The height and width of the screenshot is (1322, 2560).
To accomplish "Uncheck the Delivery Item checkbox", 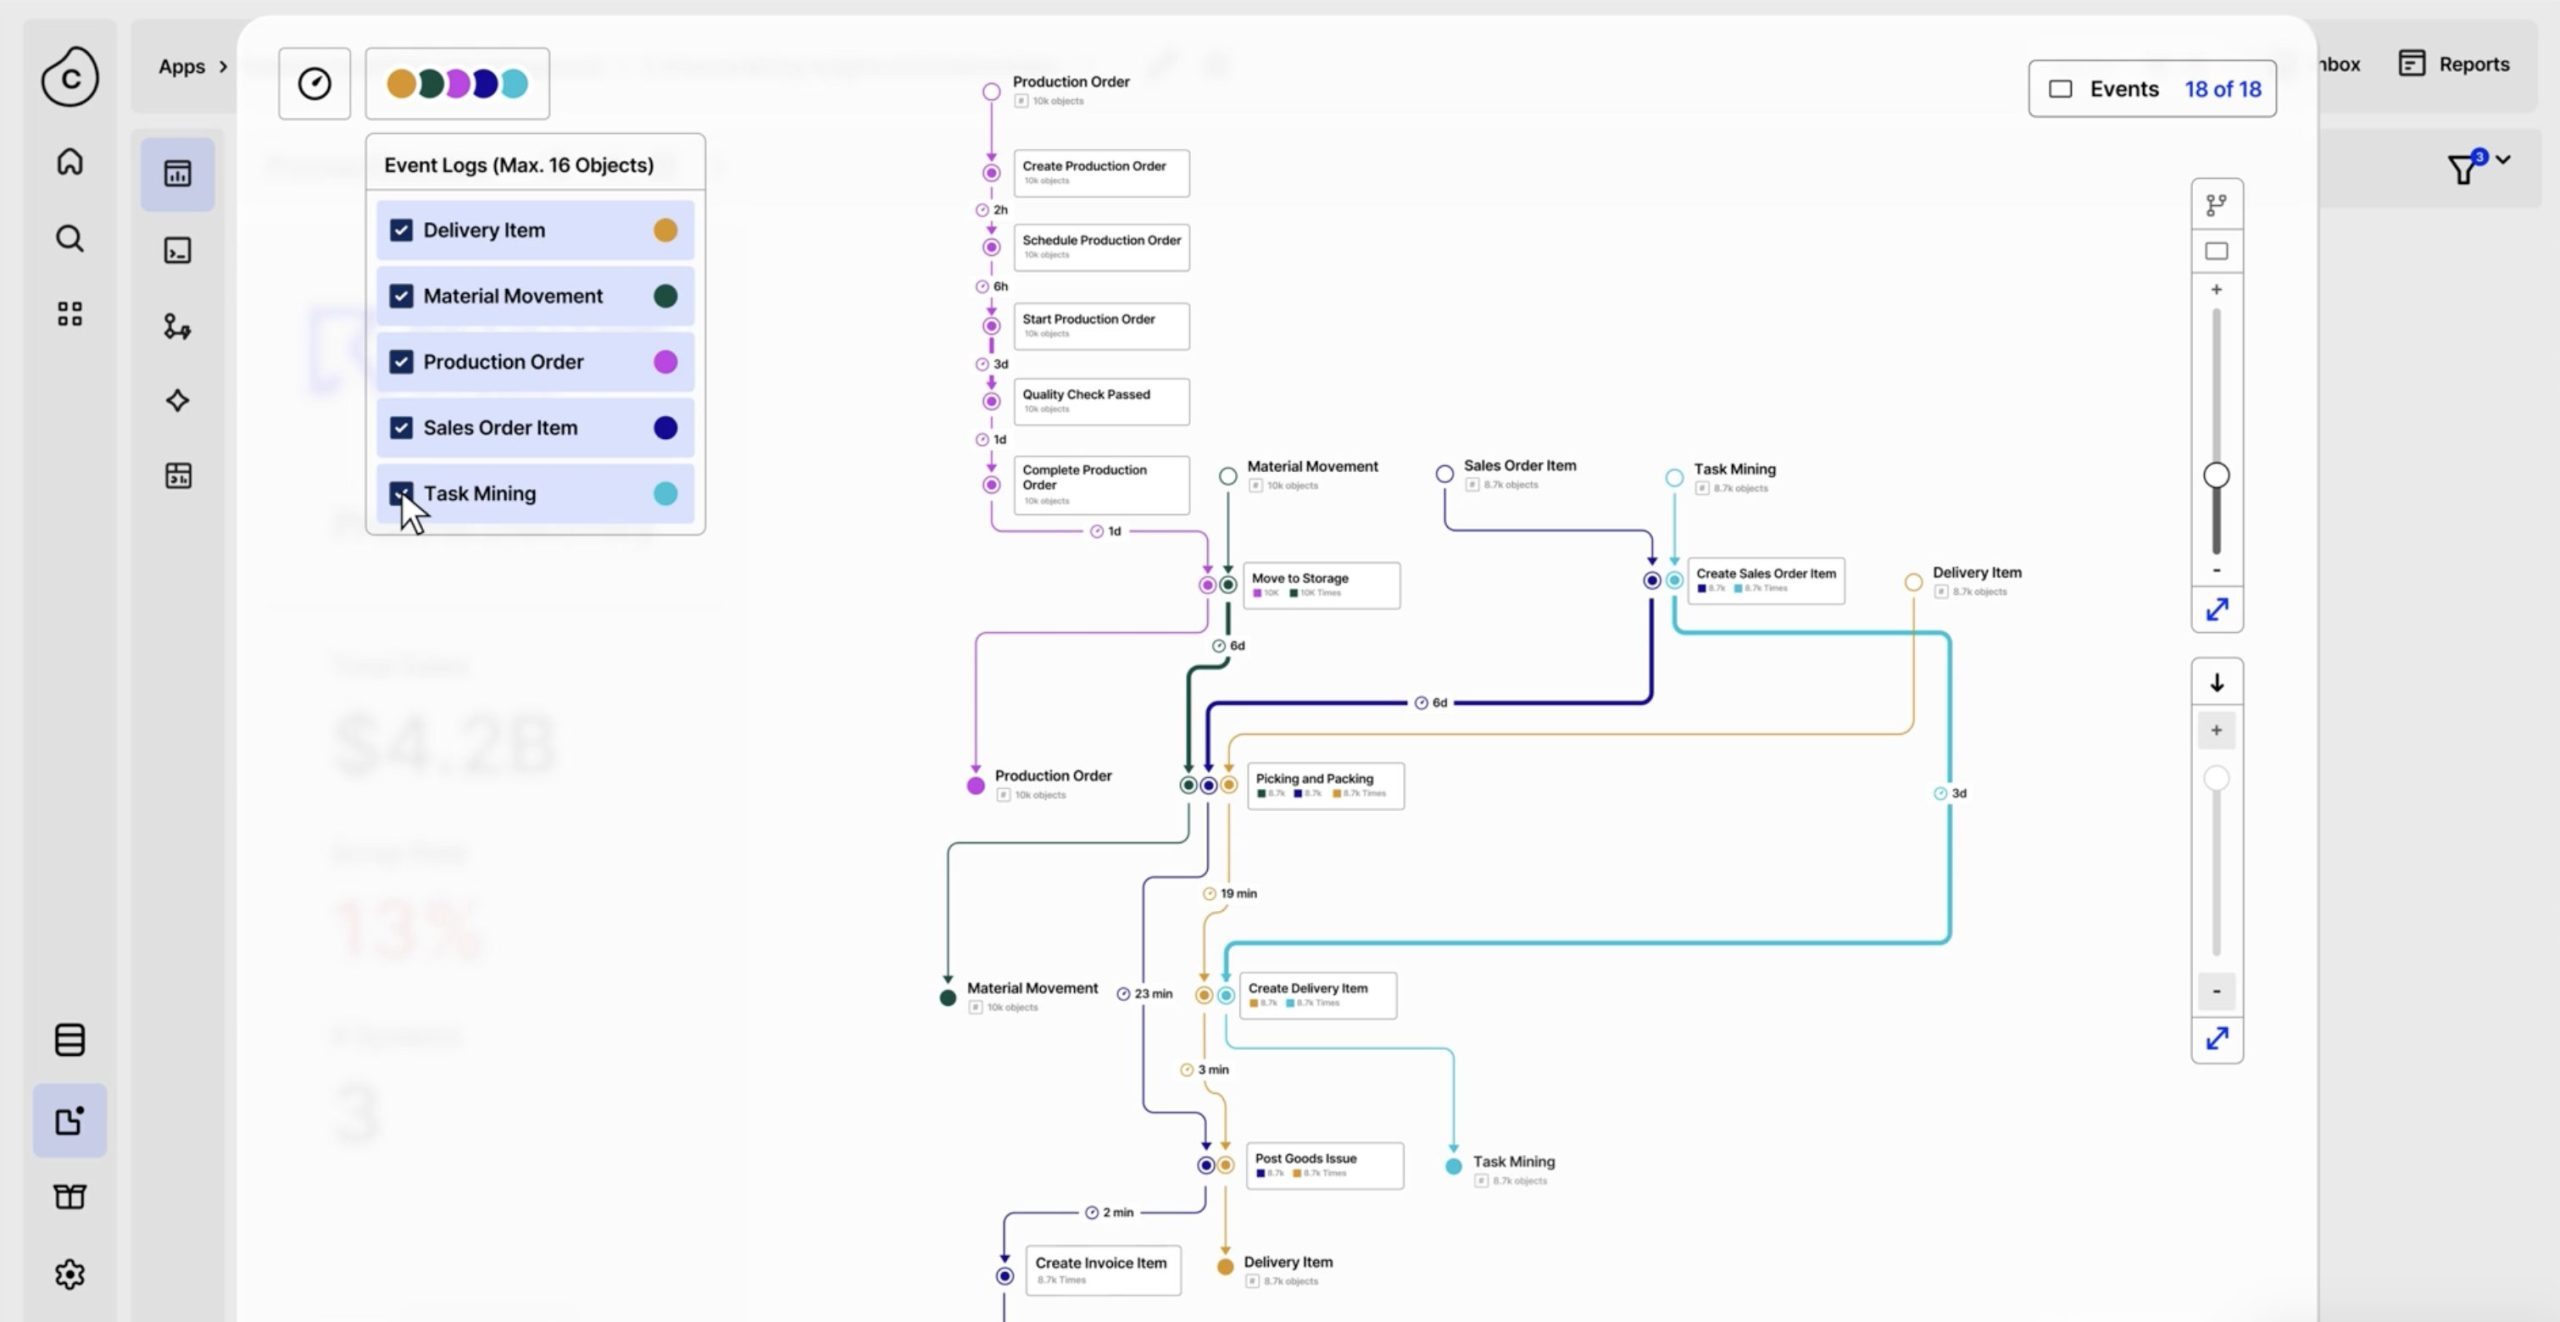I will (401, 230).
